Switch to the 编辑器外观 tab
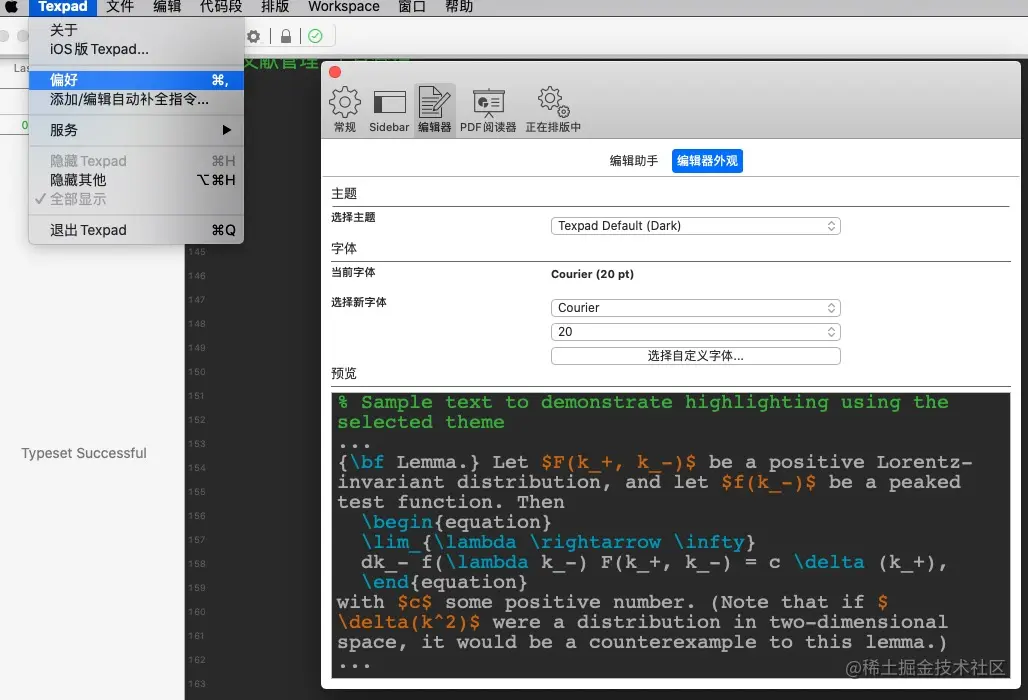Screen dimensions: 1028x700 (707, 161)
